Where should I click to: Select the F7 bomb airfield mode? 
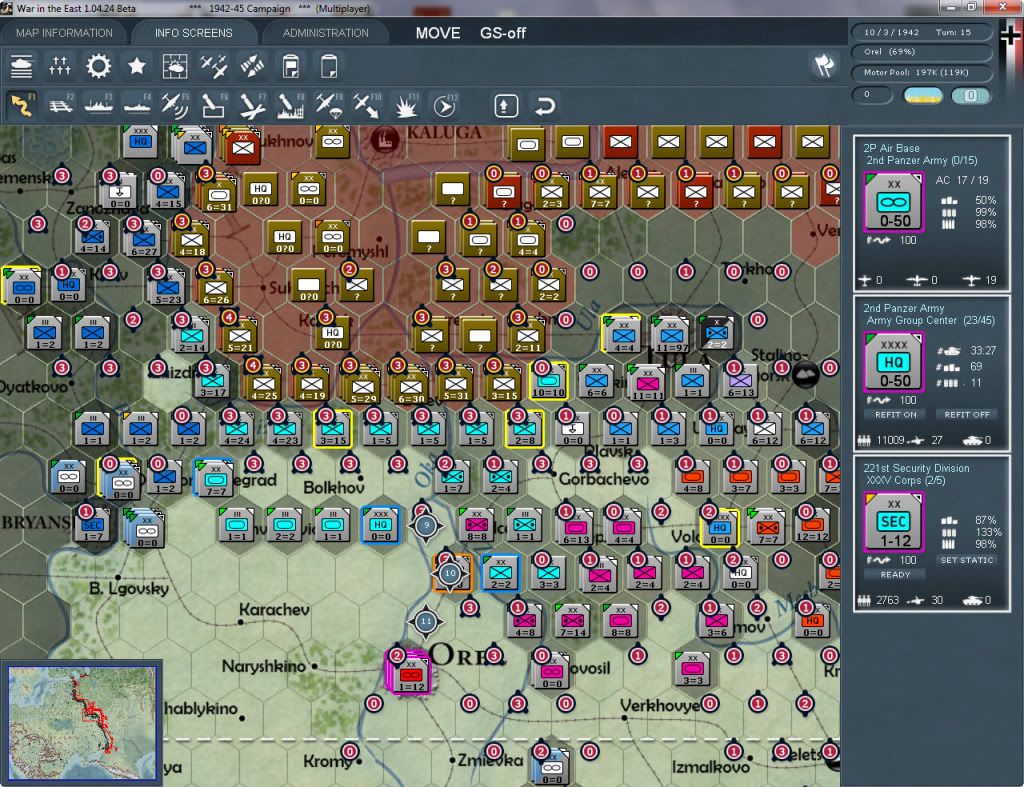pyautogui.click(x=252, y=105)
